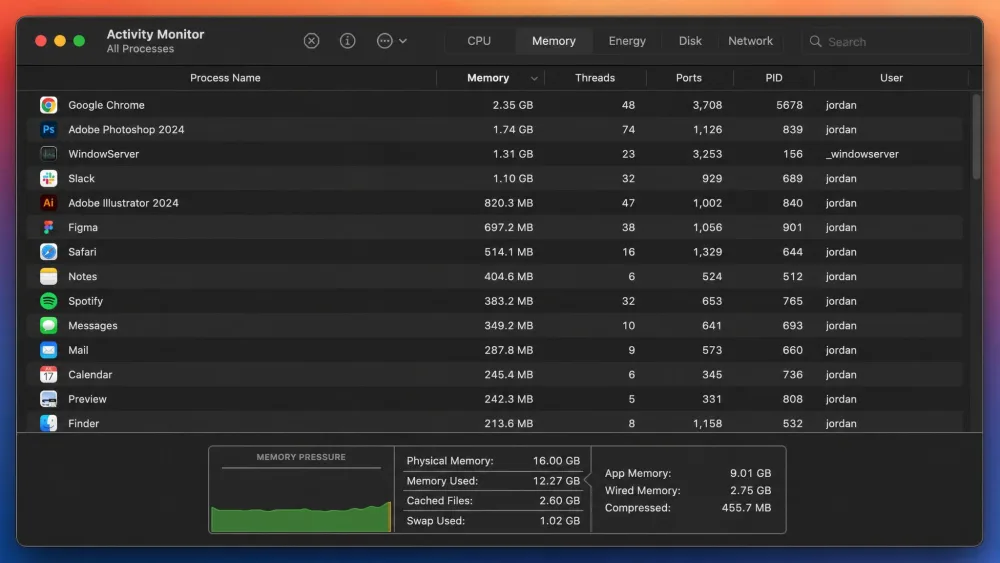Open the ellipsis more-actions toolbar icon

pos(385,41)
